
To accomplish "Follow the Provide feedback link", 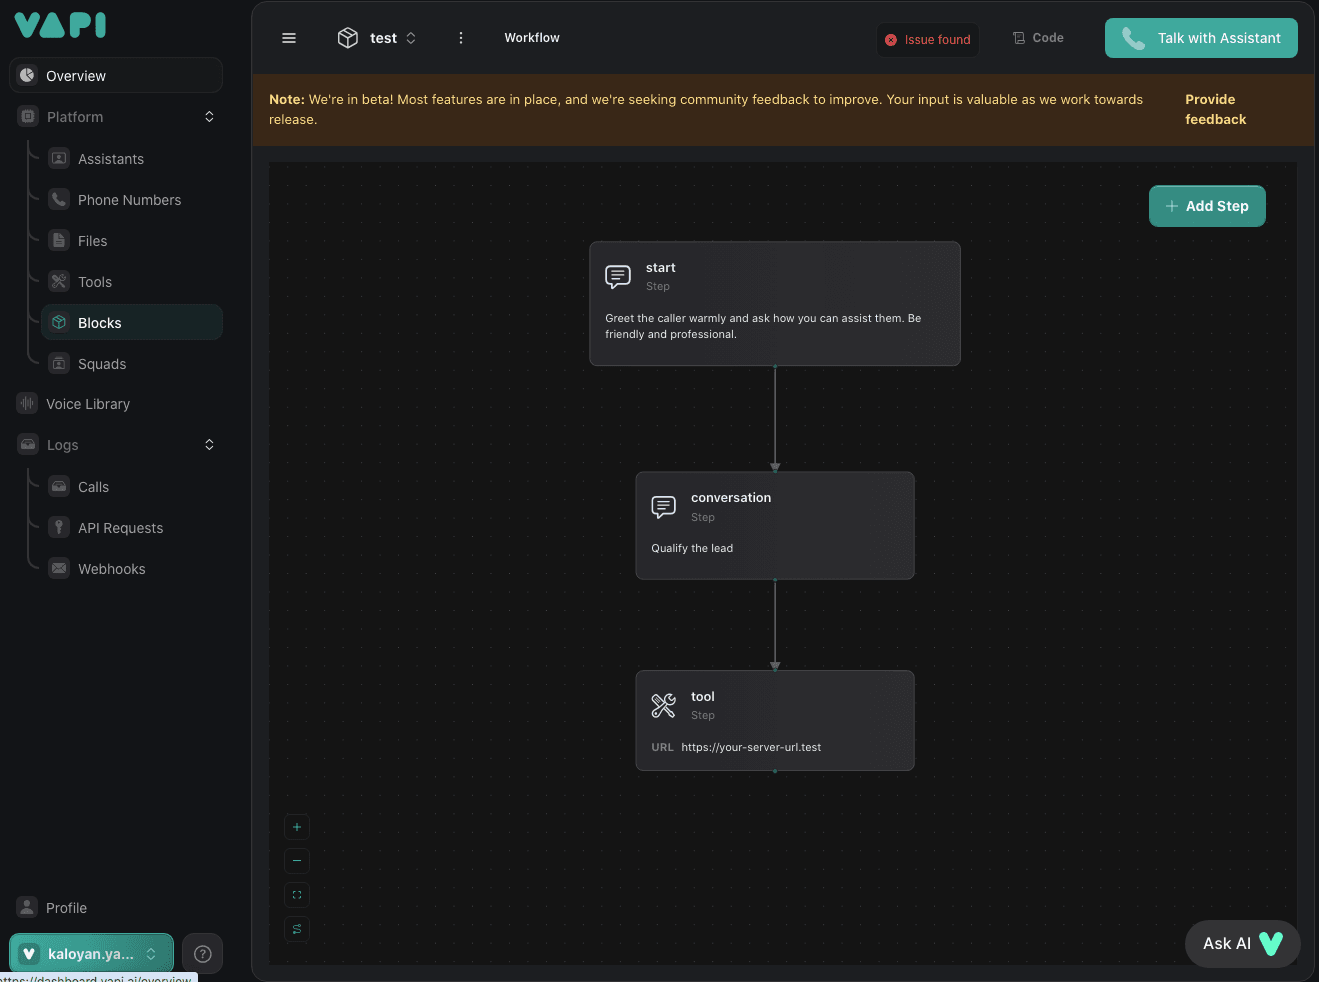I will tap(1215, 109).
